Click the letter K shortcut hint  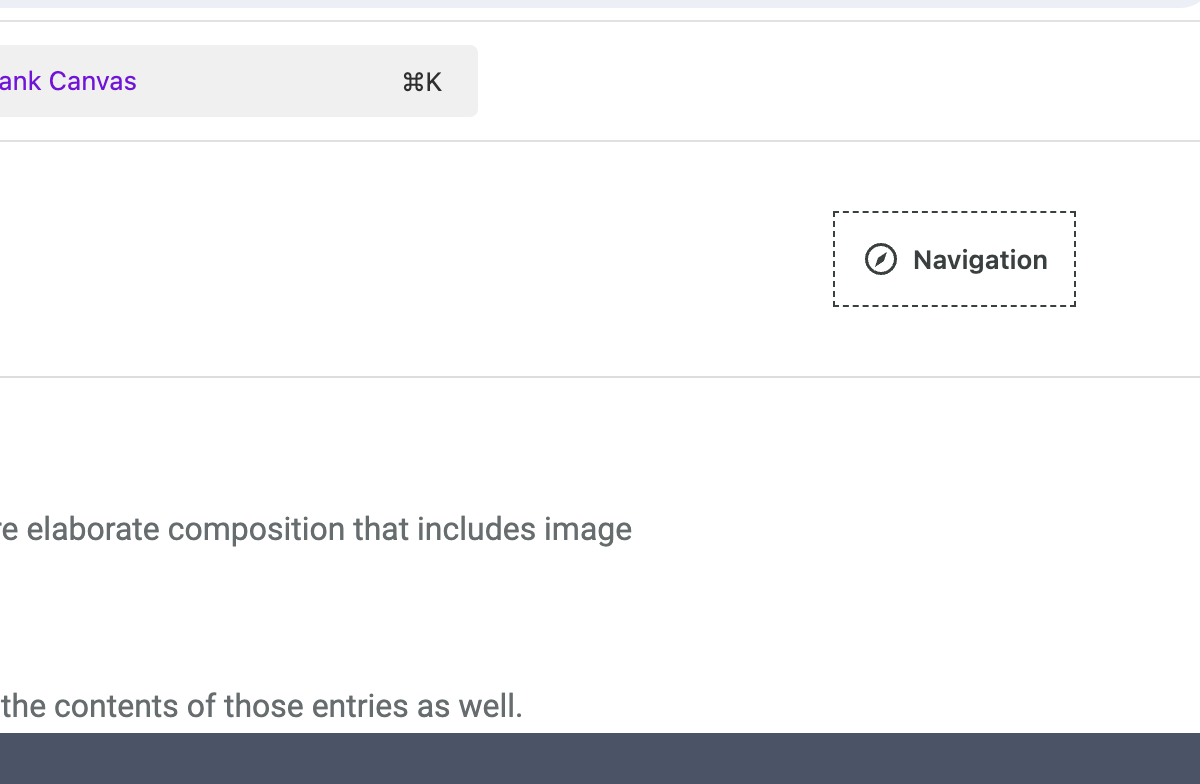coord(434,82)
